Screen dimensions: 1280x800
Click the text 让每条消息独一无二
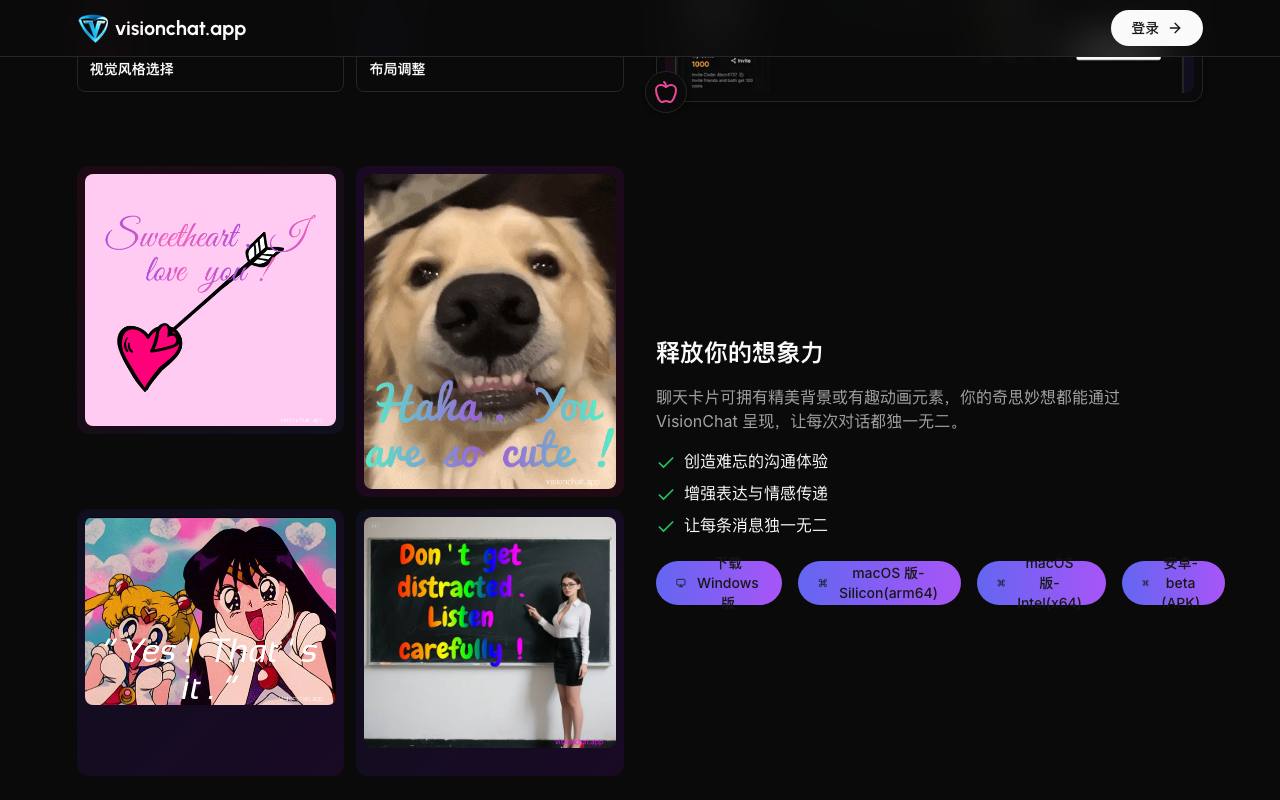756,526
